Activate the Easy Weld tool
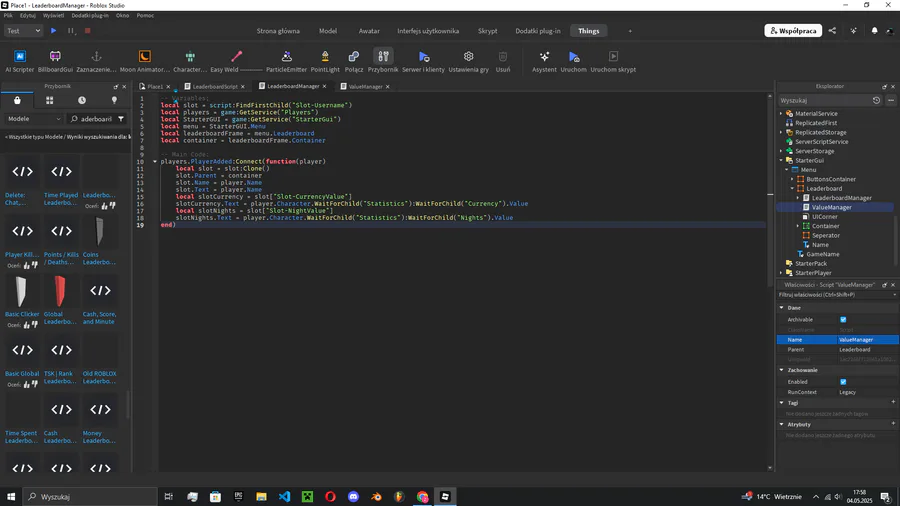 coord(236,60)
